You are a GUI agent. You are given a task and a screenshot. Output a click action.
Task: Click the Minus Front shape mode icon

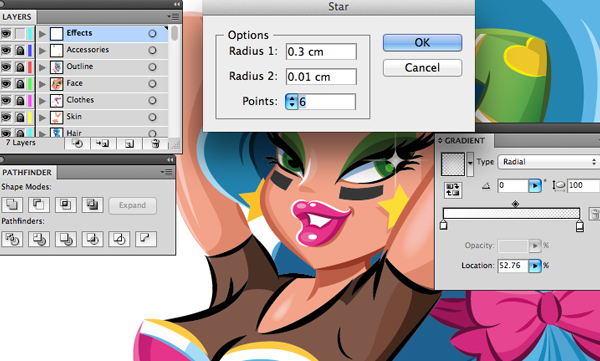click(x=39, y=205)
